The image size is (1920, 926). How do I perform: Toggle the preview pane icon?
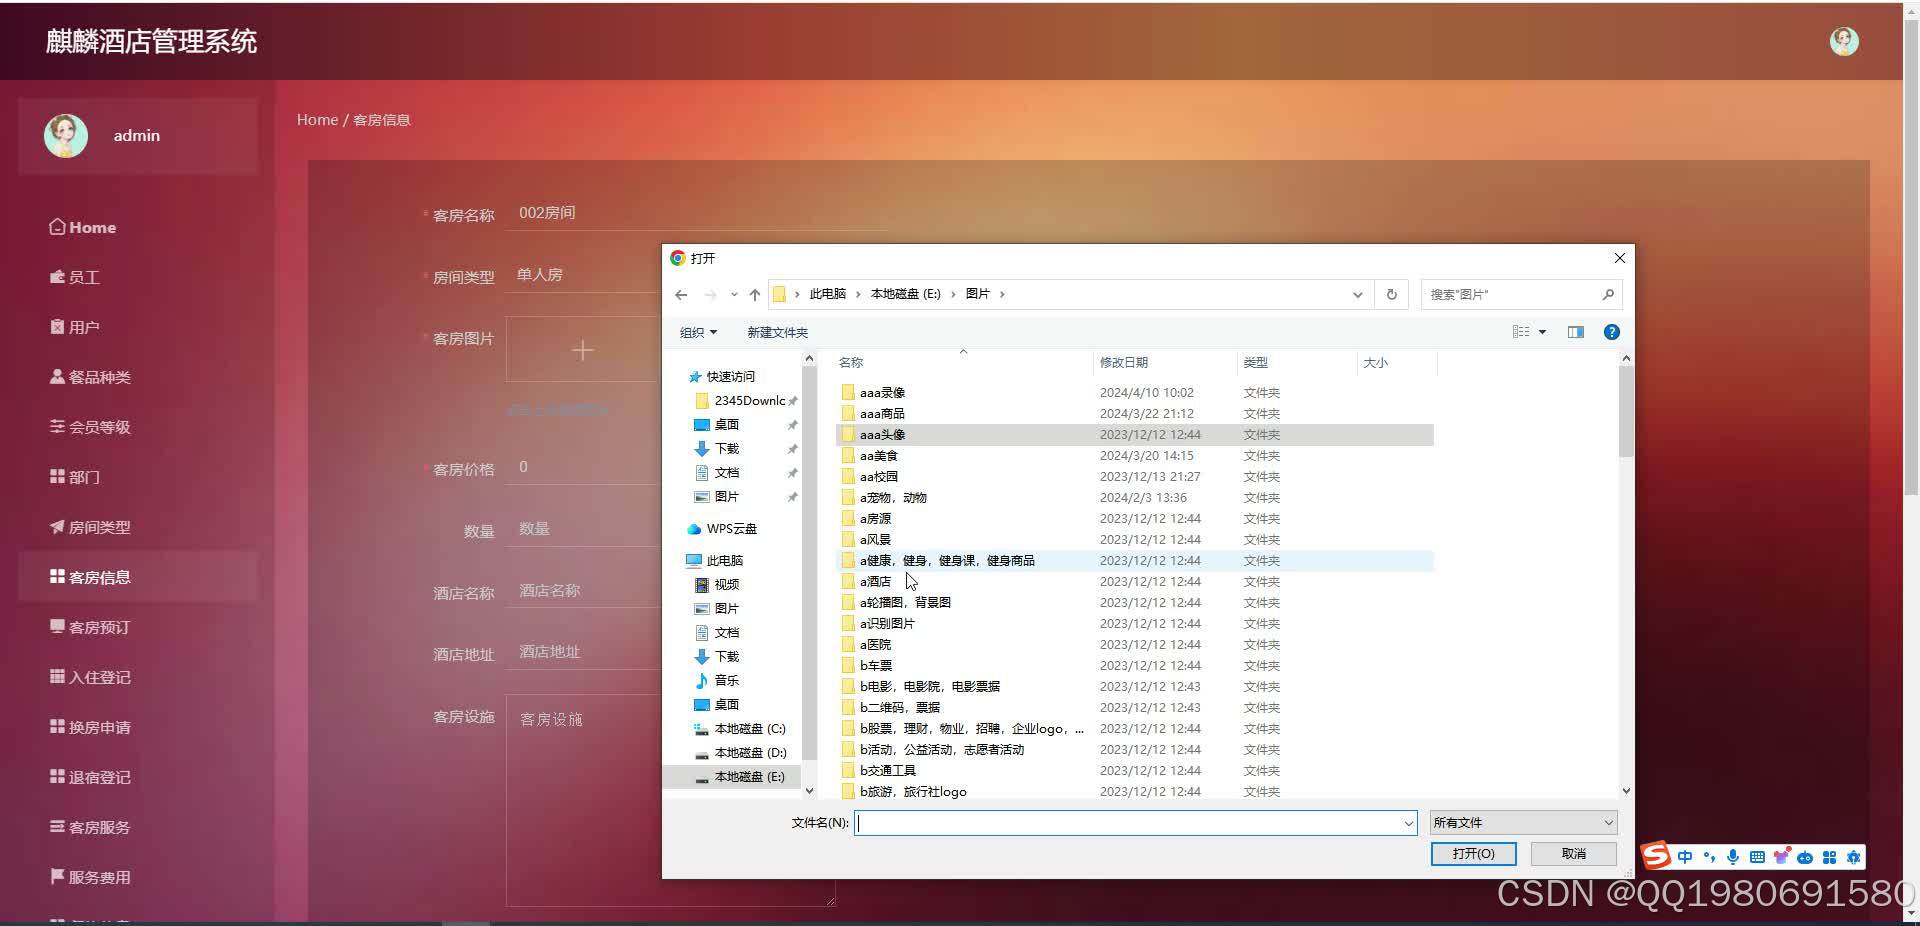pos(1575,332)
